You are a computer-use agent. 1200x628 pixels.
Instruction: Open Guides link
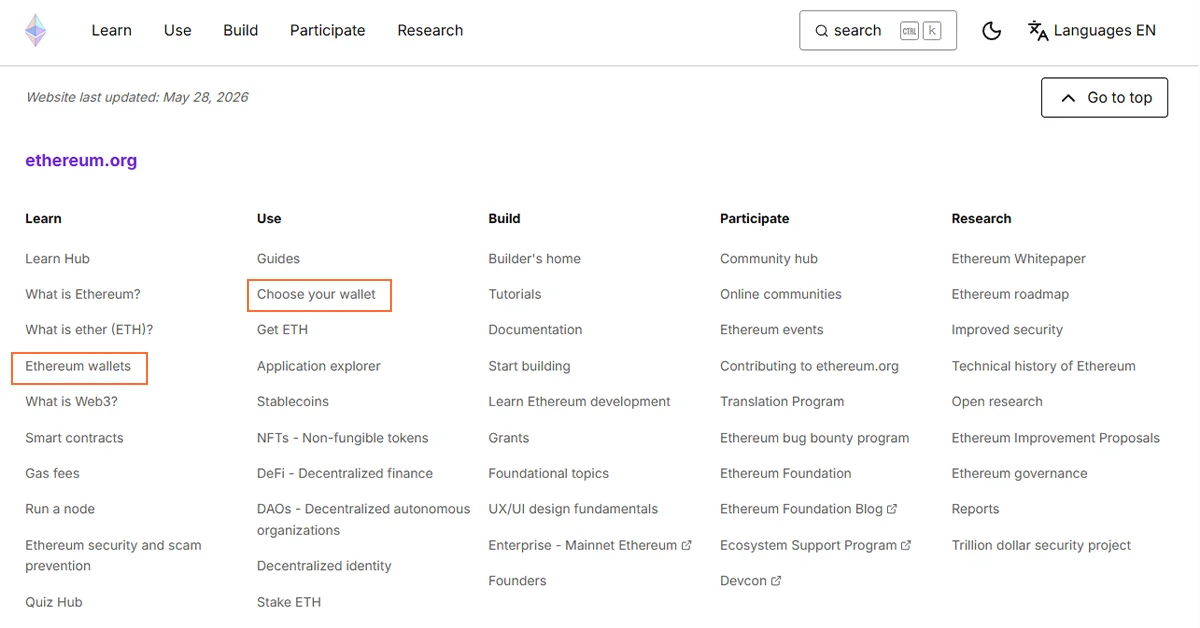278,258
